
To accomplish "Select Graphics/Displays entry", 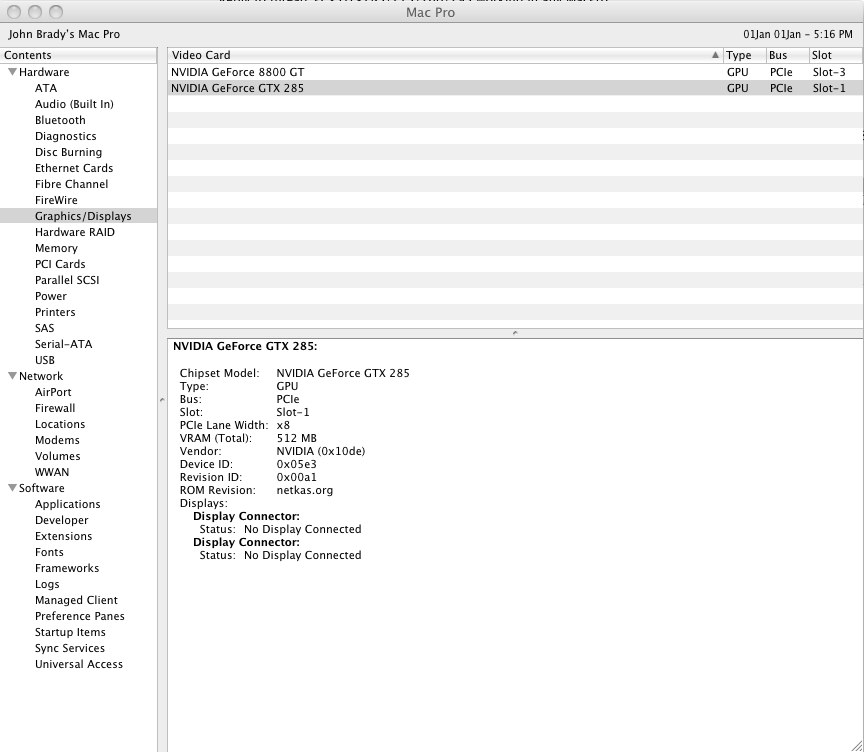I will click(x=78, y=216).
